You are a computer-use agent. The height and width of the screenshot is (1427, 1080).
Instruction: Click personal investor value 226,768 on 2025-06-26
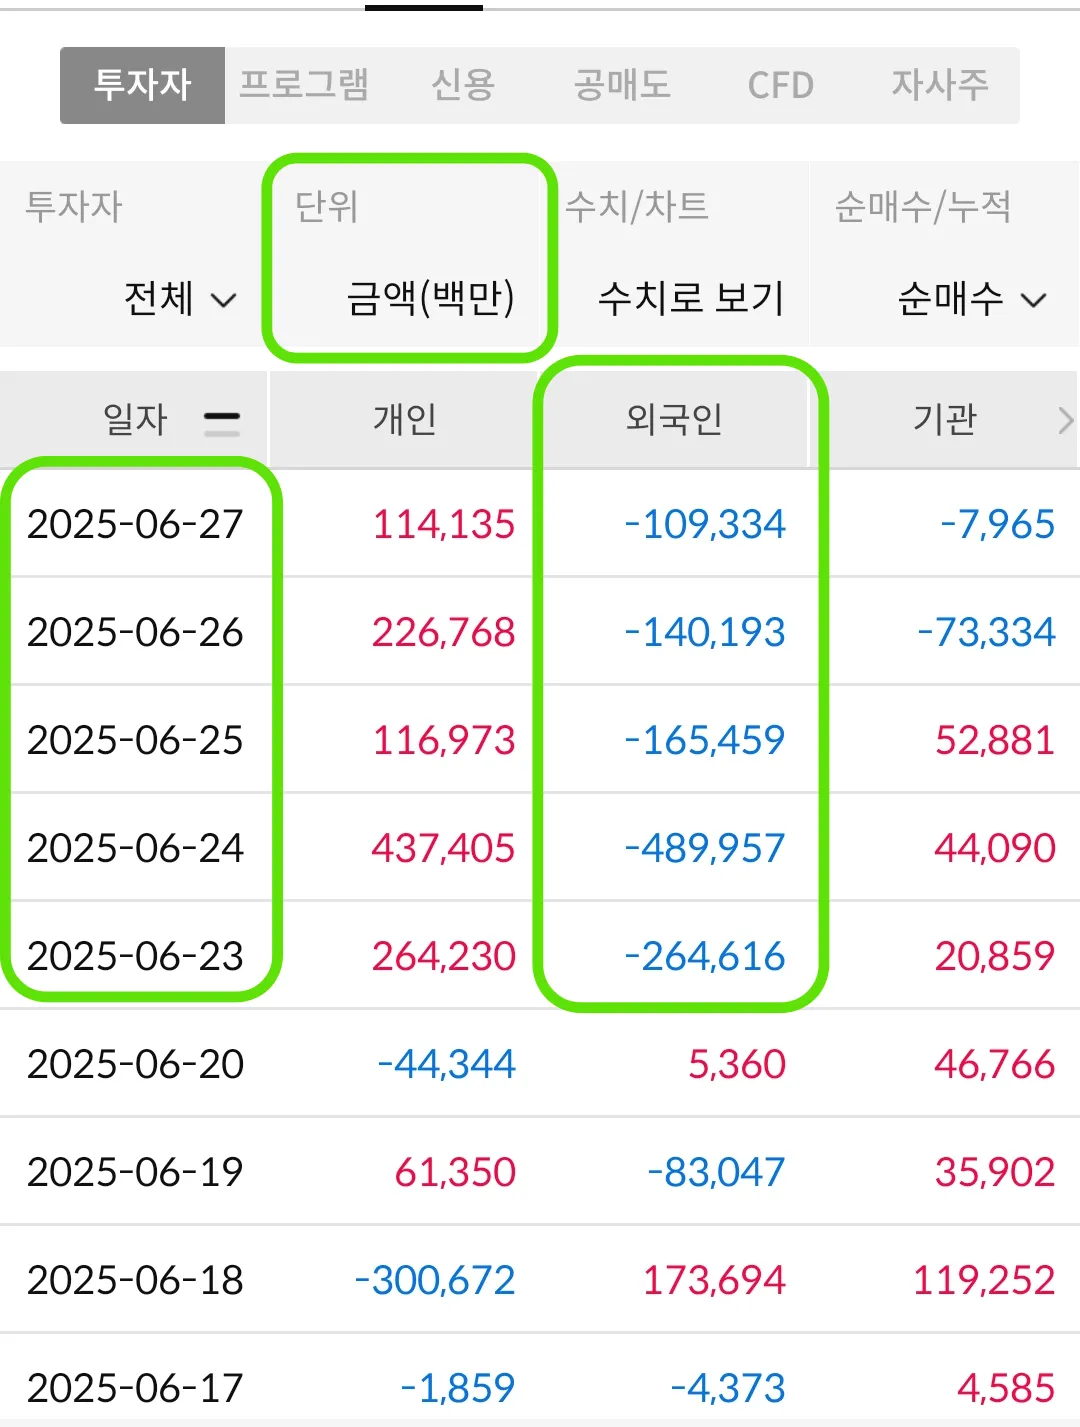443,632
